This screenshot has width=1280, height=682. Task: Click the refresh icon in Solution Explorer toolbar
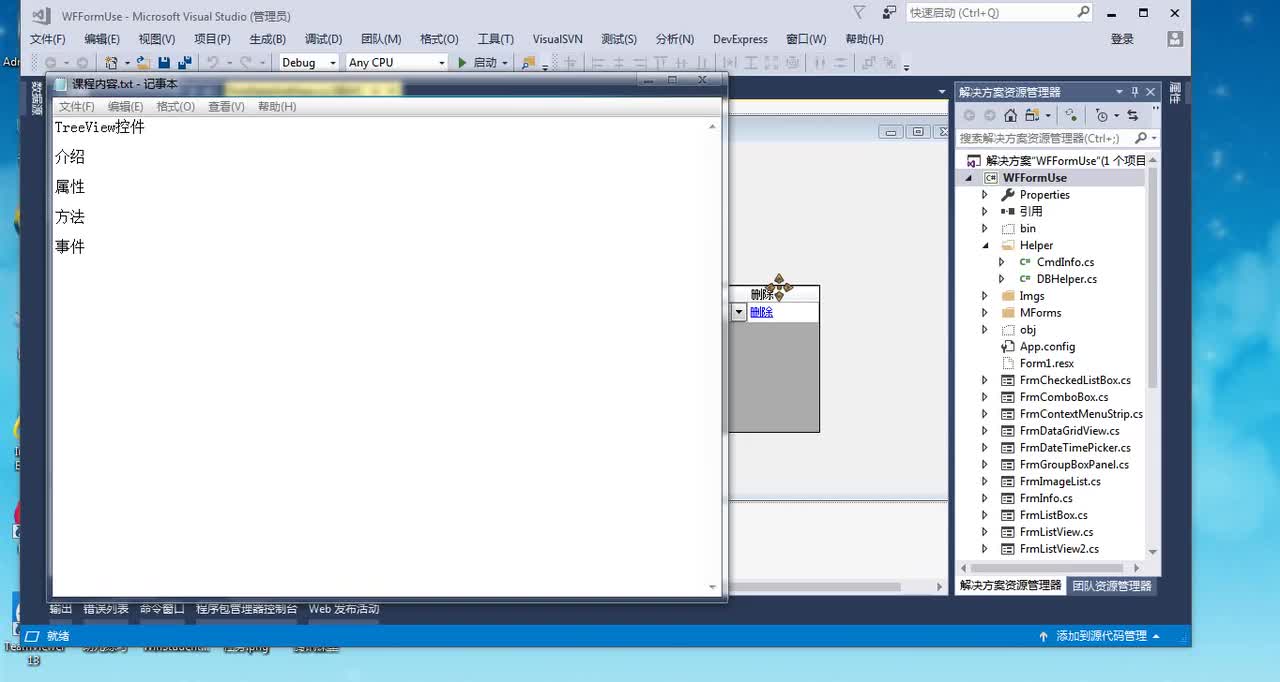(1071, 115)
